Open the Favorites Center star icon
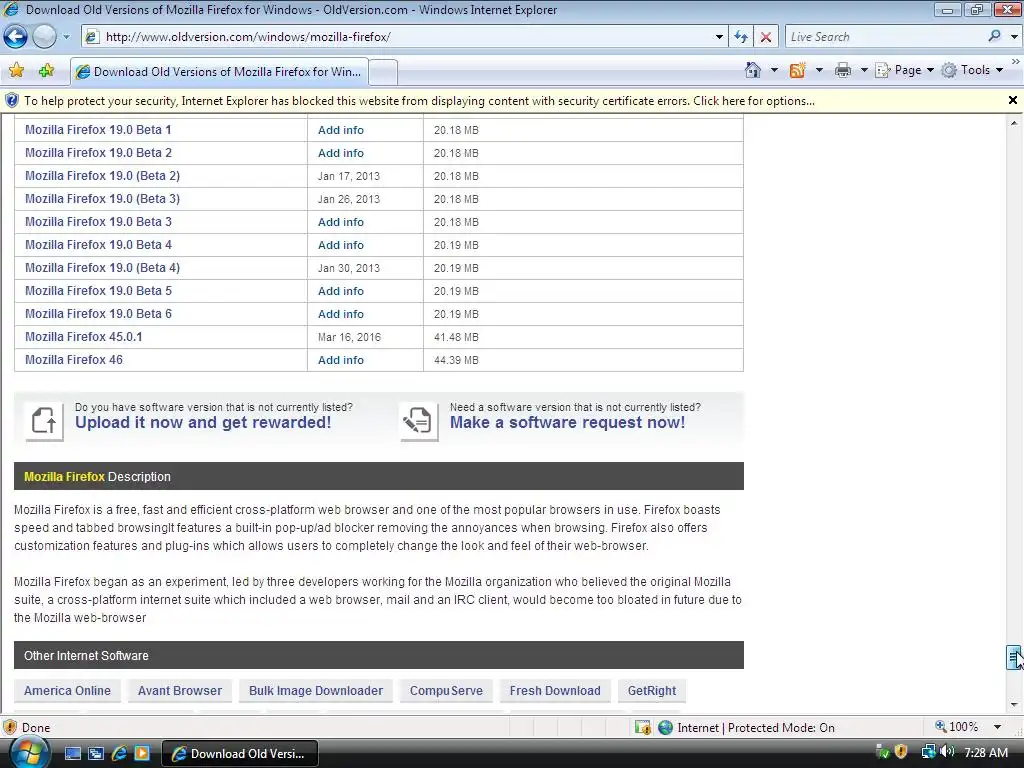 pyautogui.click(x=16, y=70)
